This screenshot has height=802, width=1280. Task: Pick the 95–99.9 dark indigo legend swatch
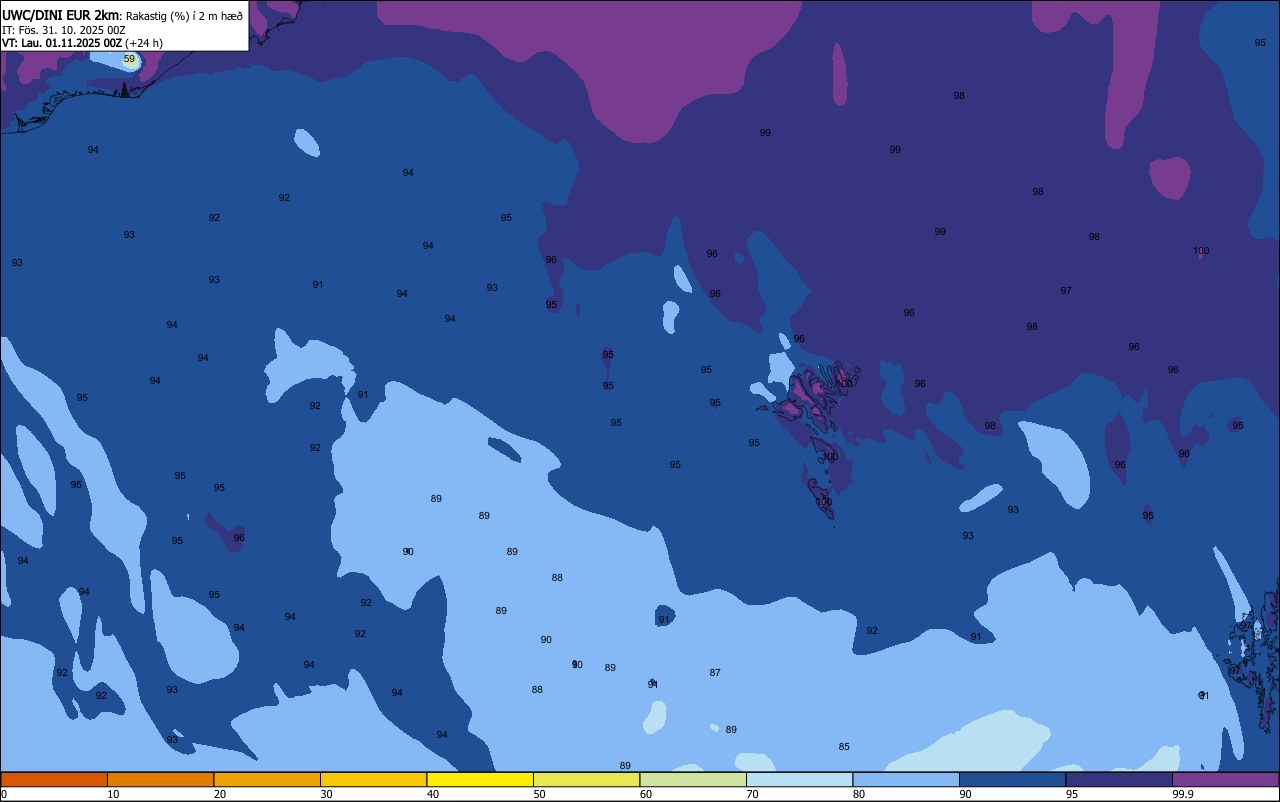pyautogui.click(x=1119, y=779)
